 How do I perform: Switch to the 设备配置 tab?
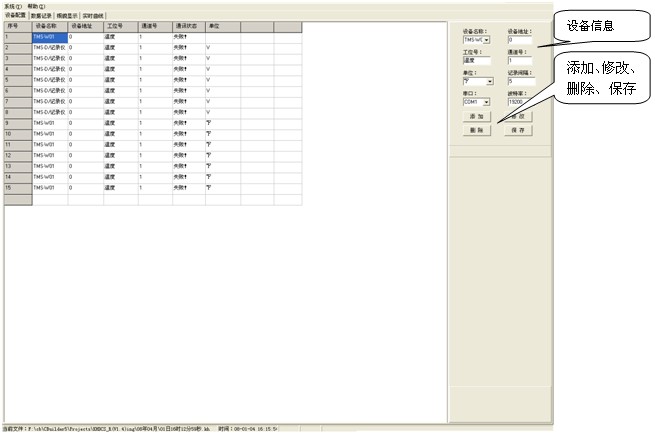(x=15, y=16)
